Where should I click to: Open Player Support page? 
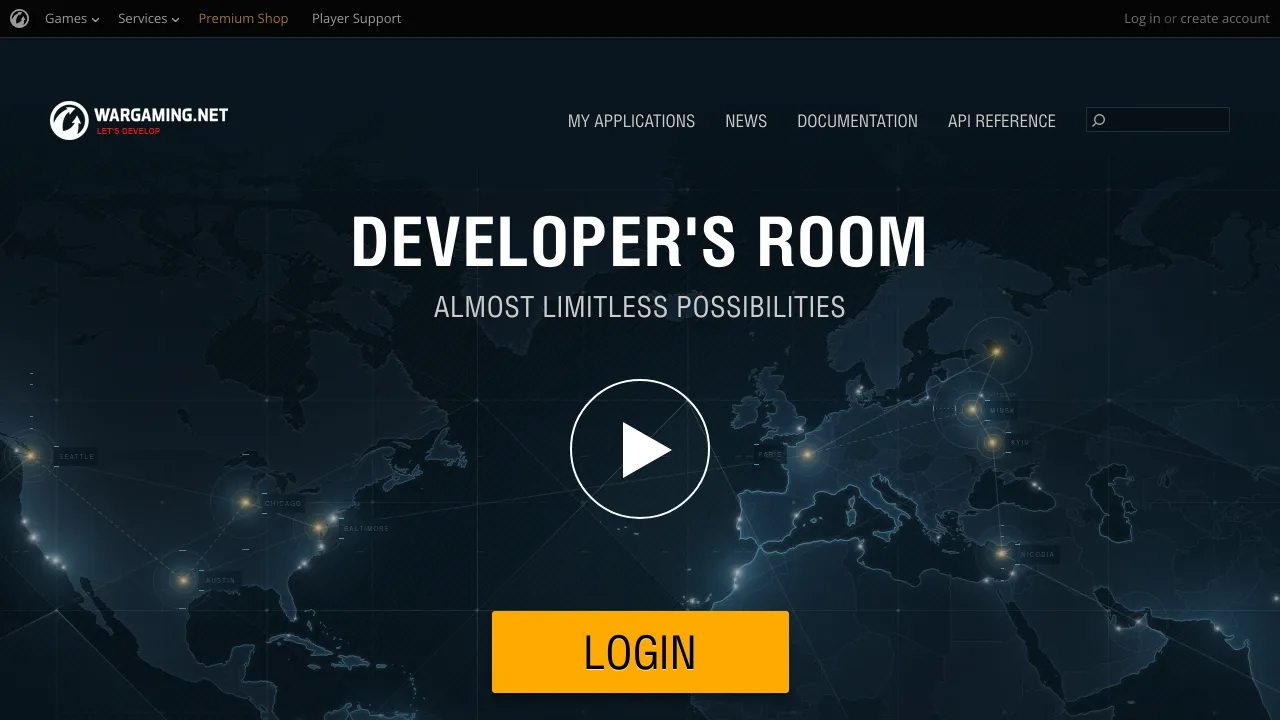(356, 18)
